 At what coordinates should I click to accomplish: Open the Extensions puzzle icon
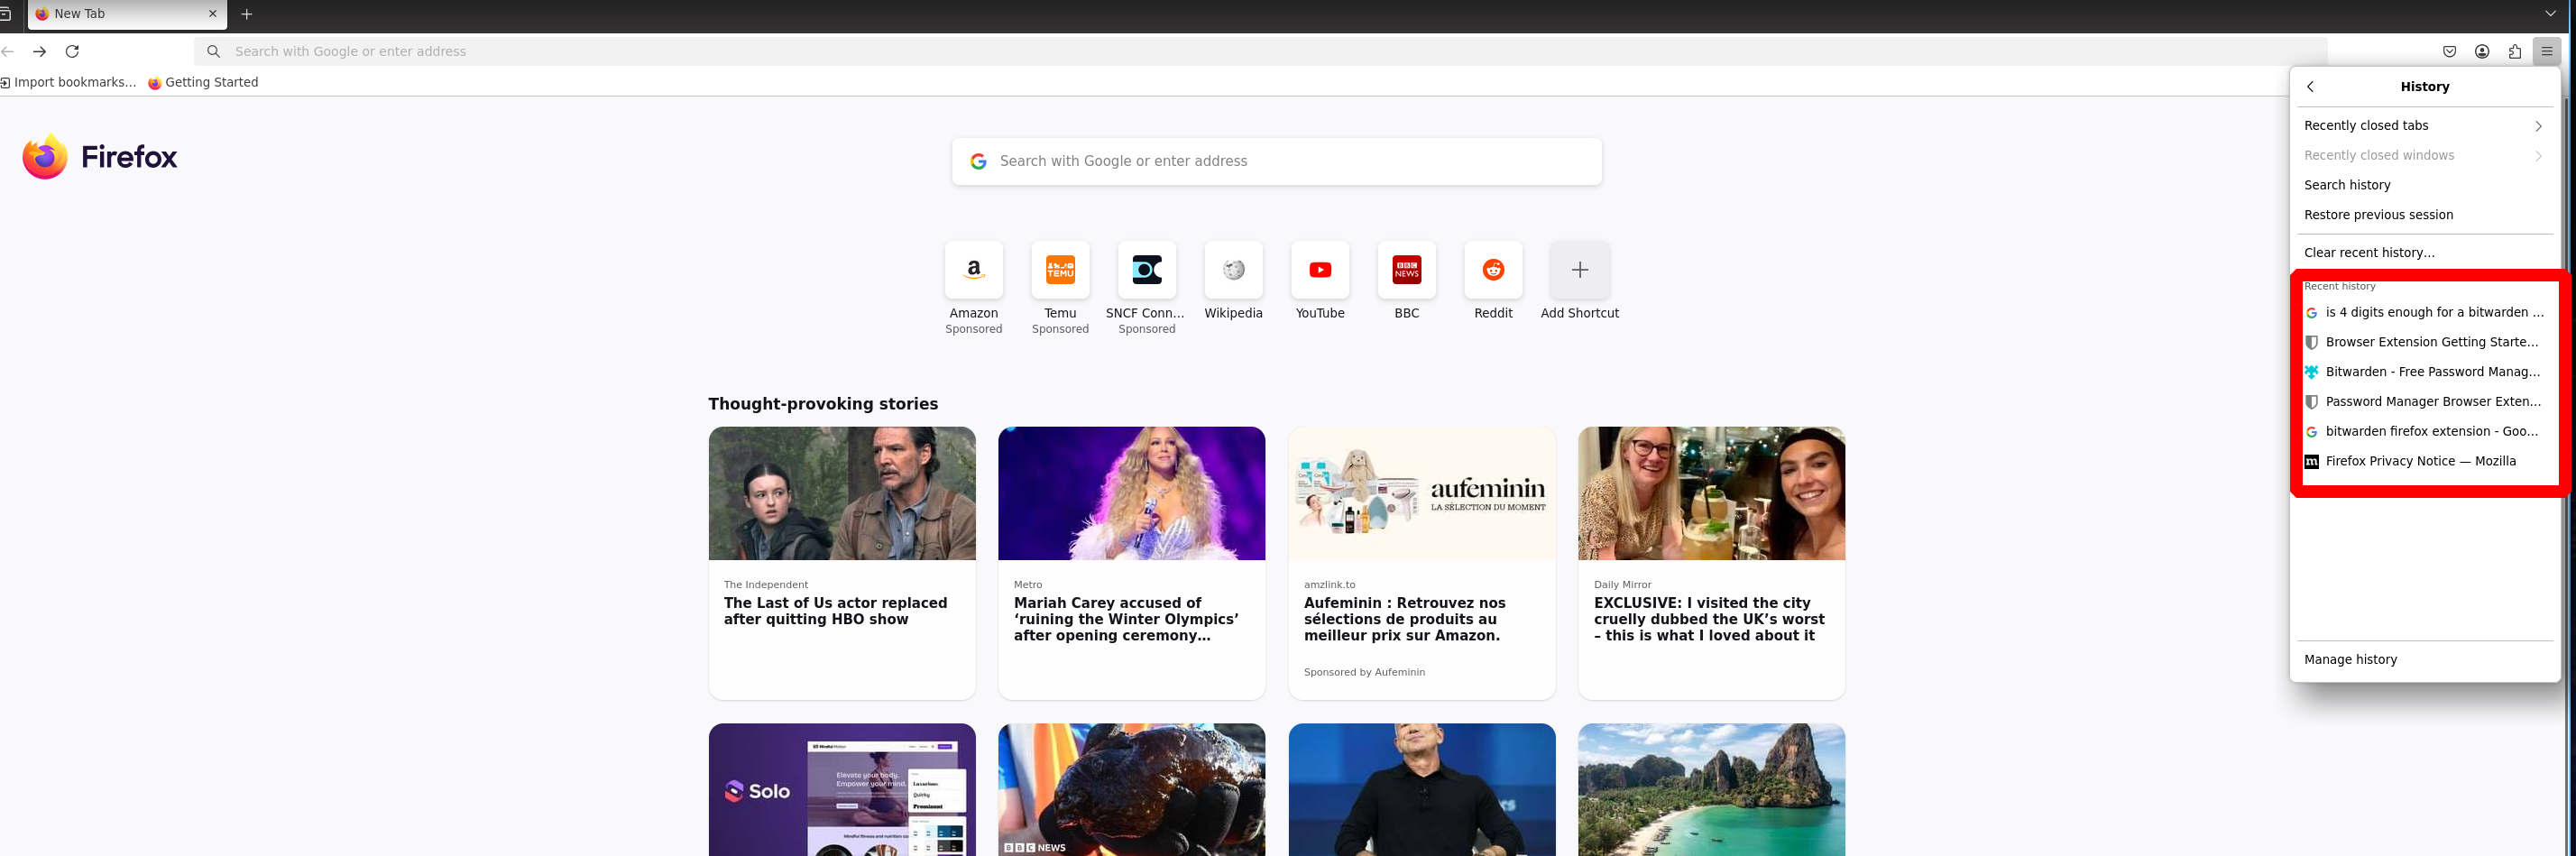coord(2514,51)
